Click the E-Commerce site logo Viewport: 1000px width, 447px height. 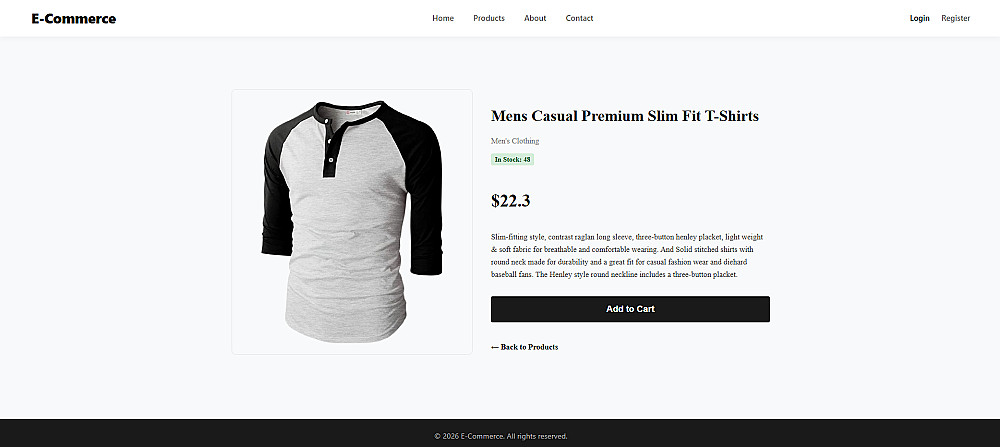pos(73,18)
